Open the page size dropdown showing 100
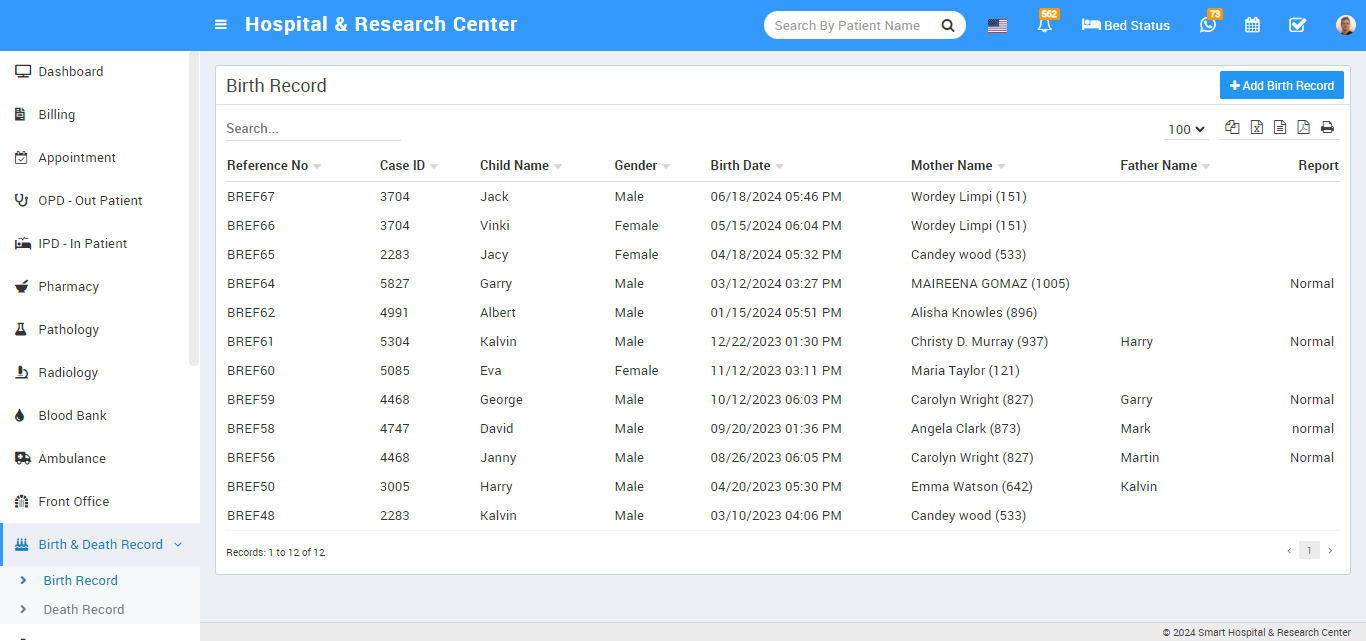 click(x=1186, y=129)
